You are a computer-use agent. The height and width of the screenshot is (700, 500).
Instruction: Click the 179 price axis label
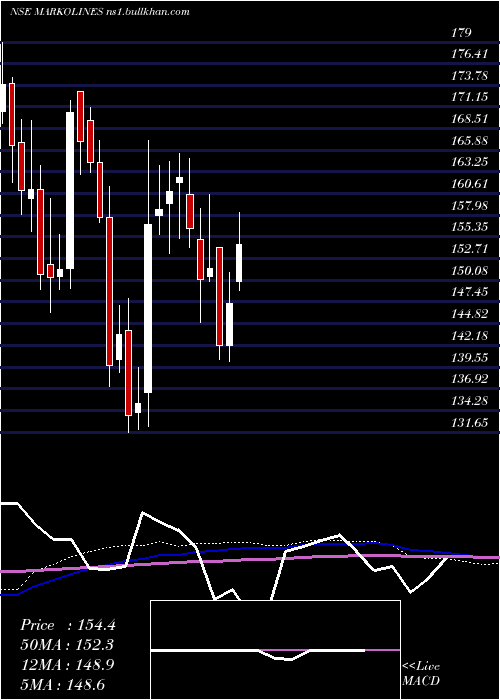pos(462,33)
